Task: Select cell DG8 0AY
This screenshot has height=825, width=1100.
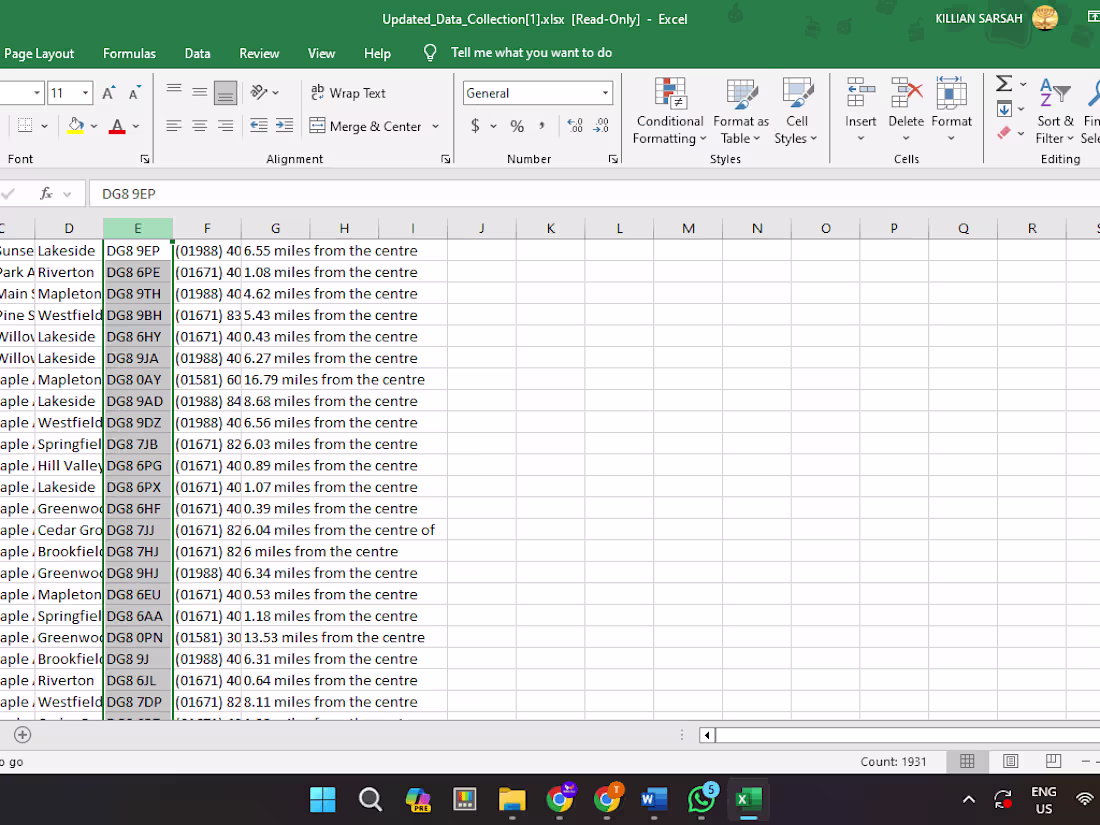Action: point(138,380)
